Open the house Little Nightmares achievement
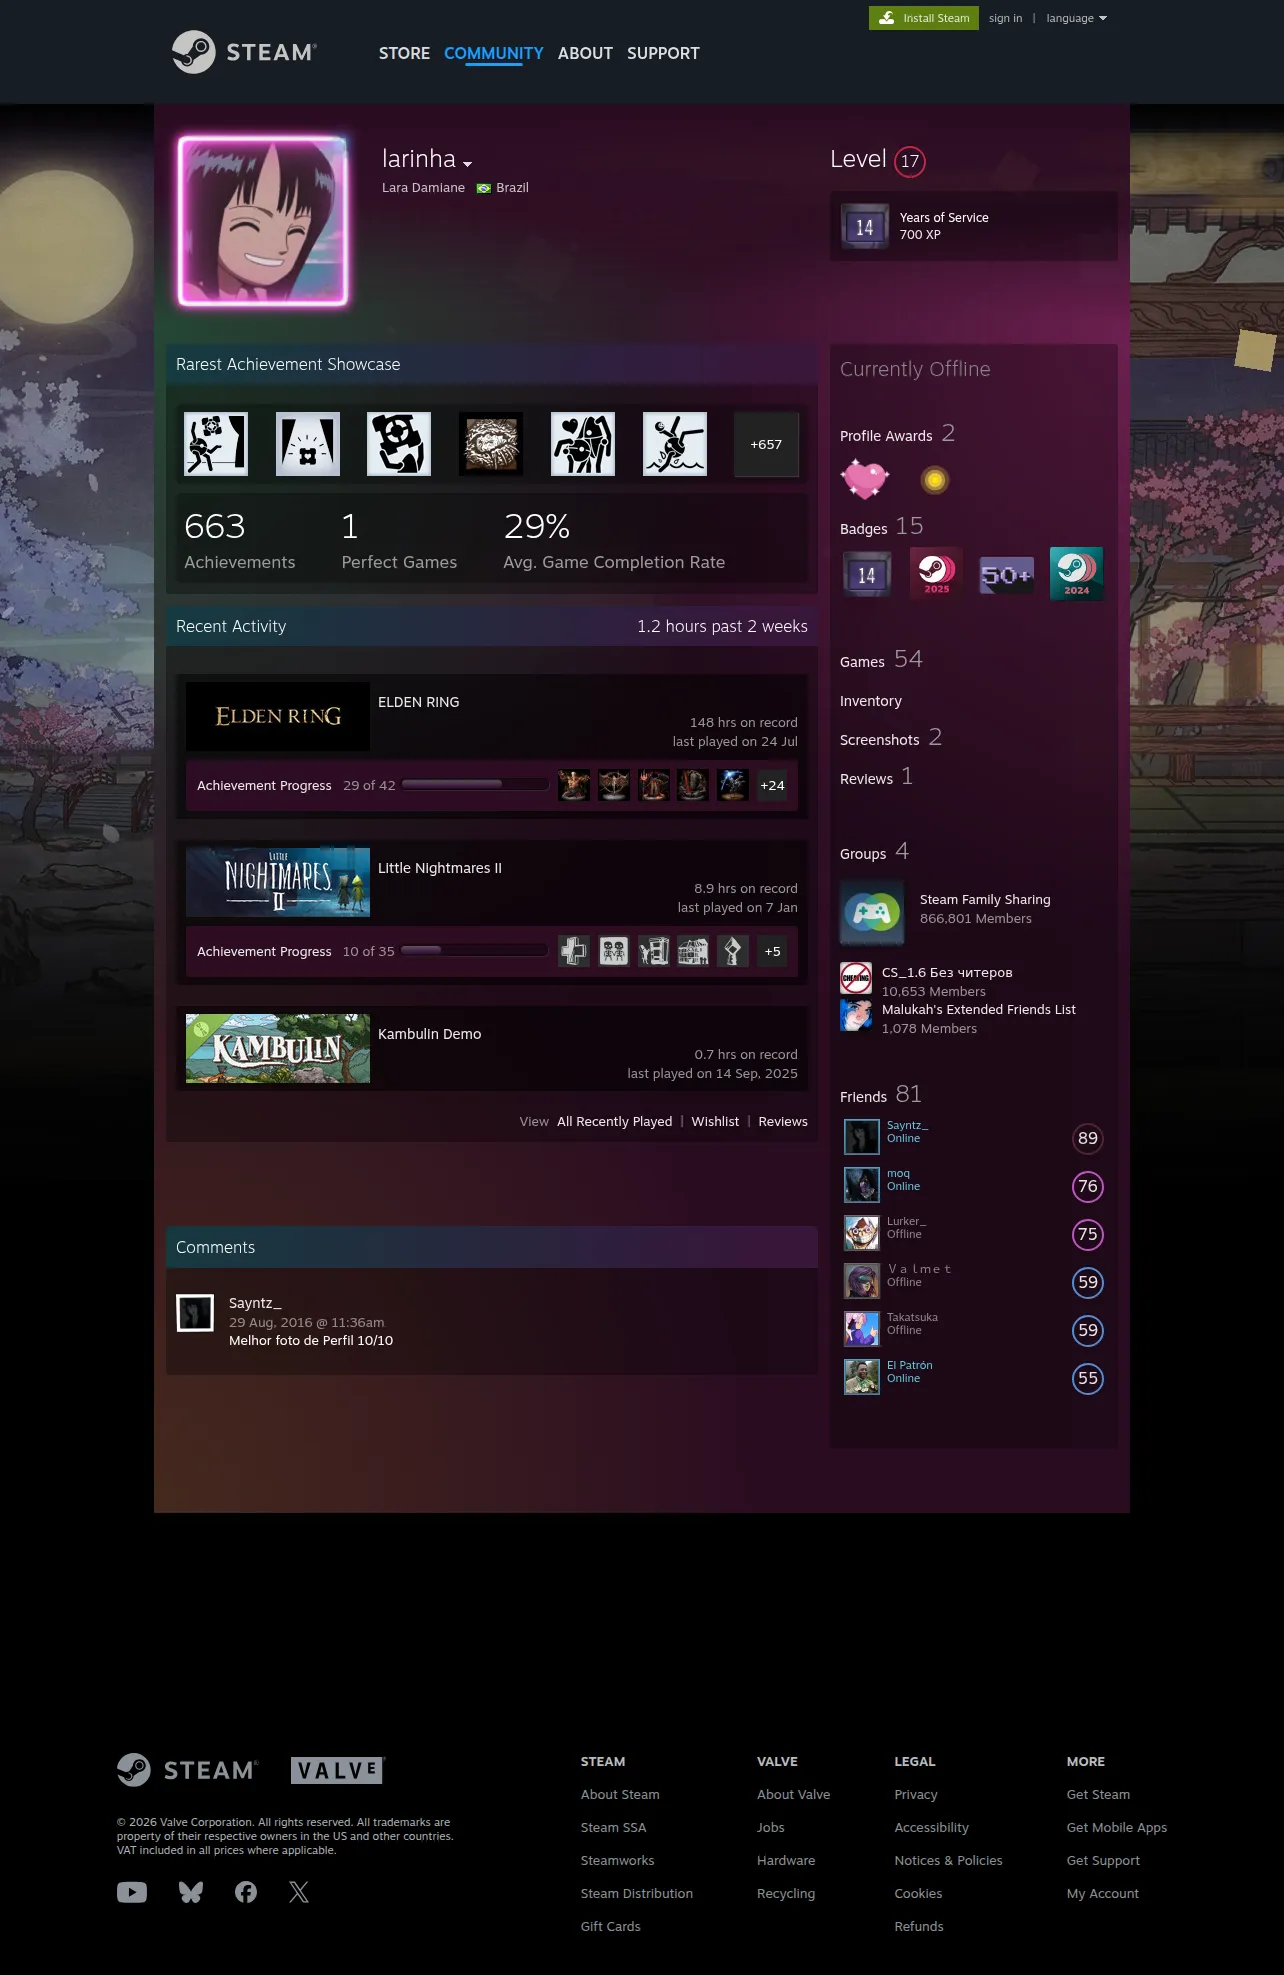This screenshot has width=1284, height=1975. (693, 951)
